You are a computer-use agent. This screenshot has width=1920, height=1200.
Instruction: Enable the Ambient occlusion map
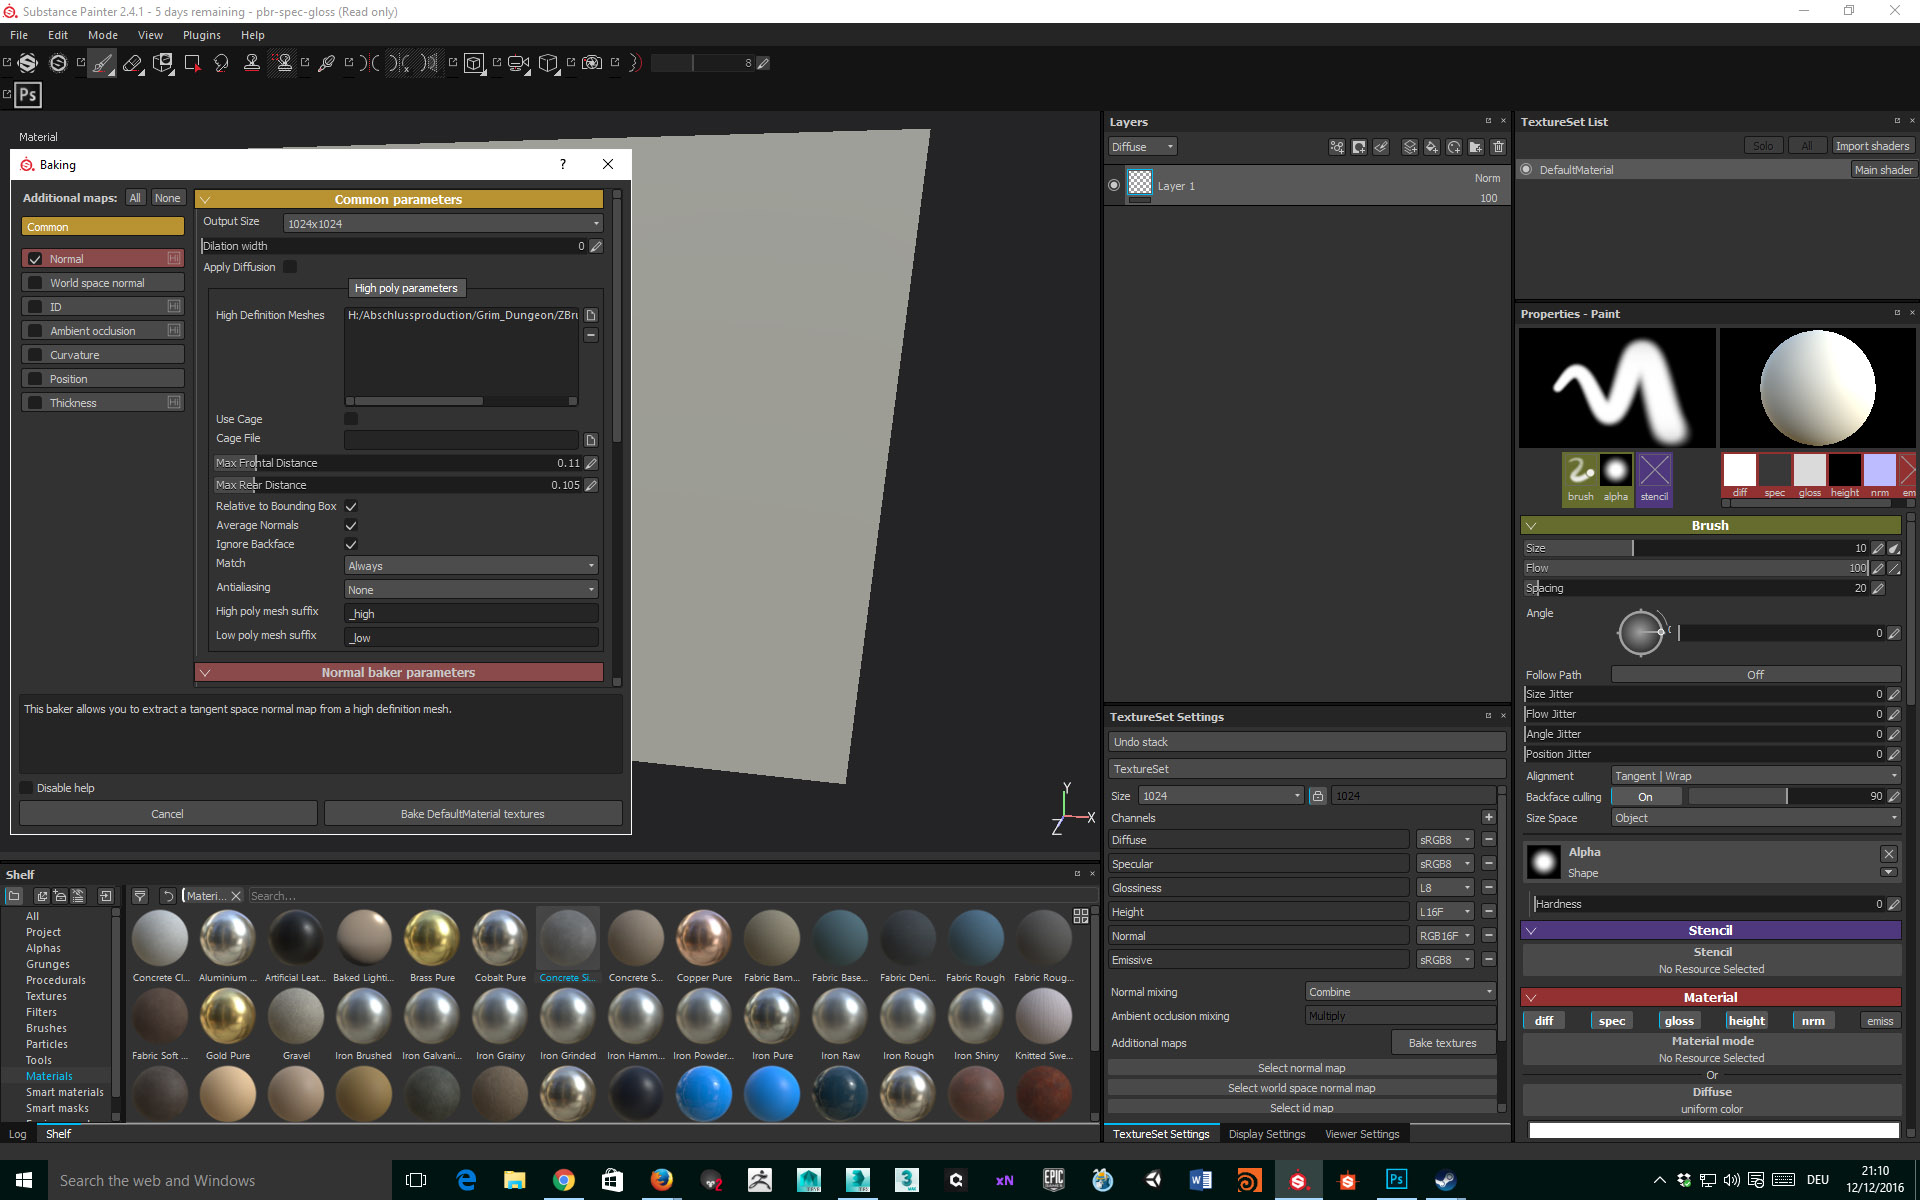pos(35,331)
